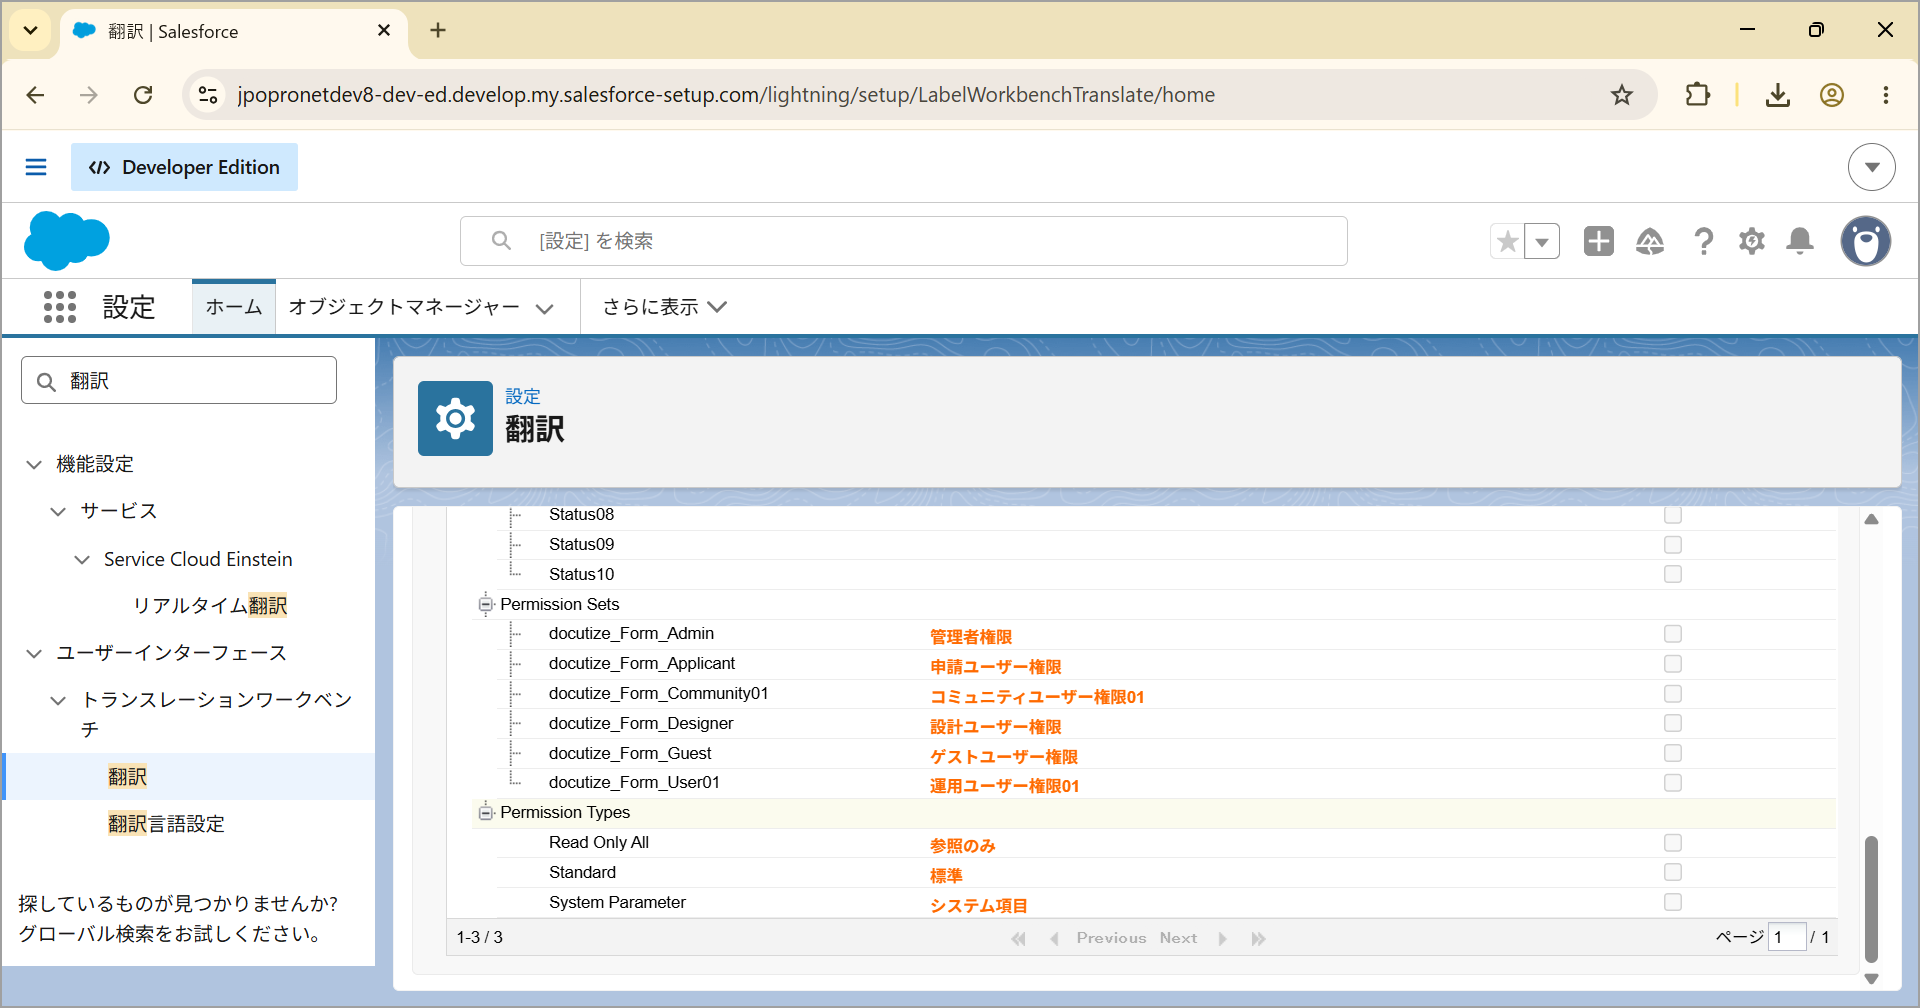
Task: Check the box for System Parameter
Action: pos(1673,902)
